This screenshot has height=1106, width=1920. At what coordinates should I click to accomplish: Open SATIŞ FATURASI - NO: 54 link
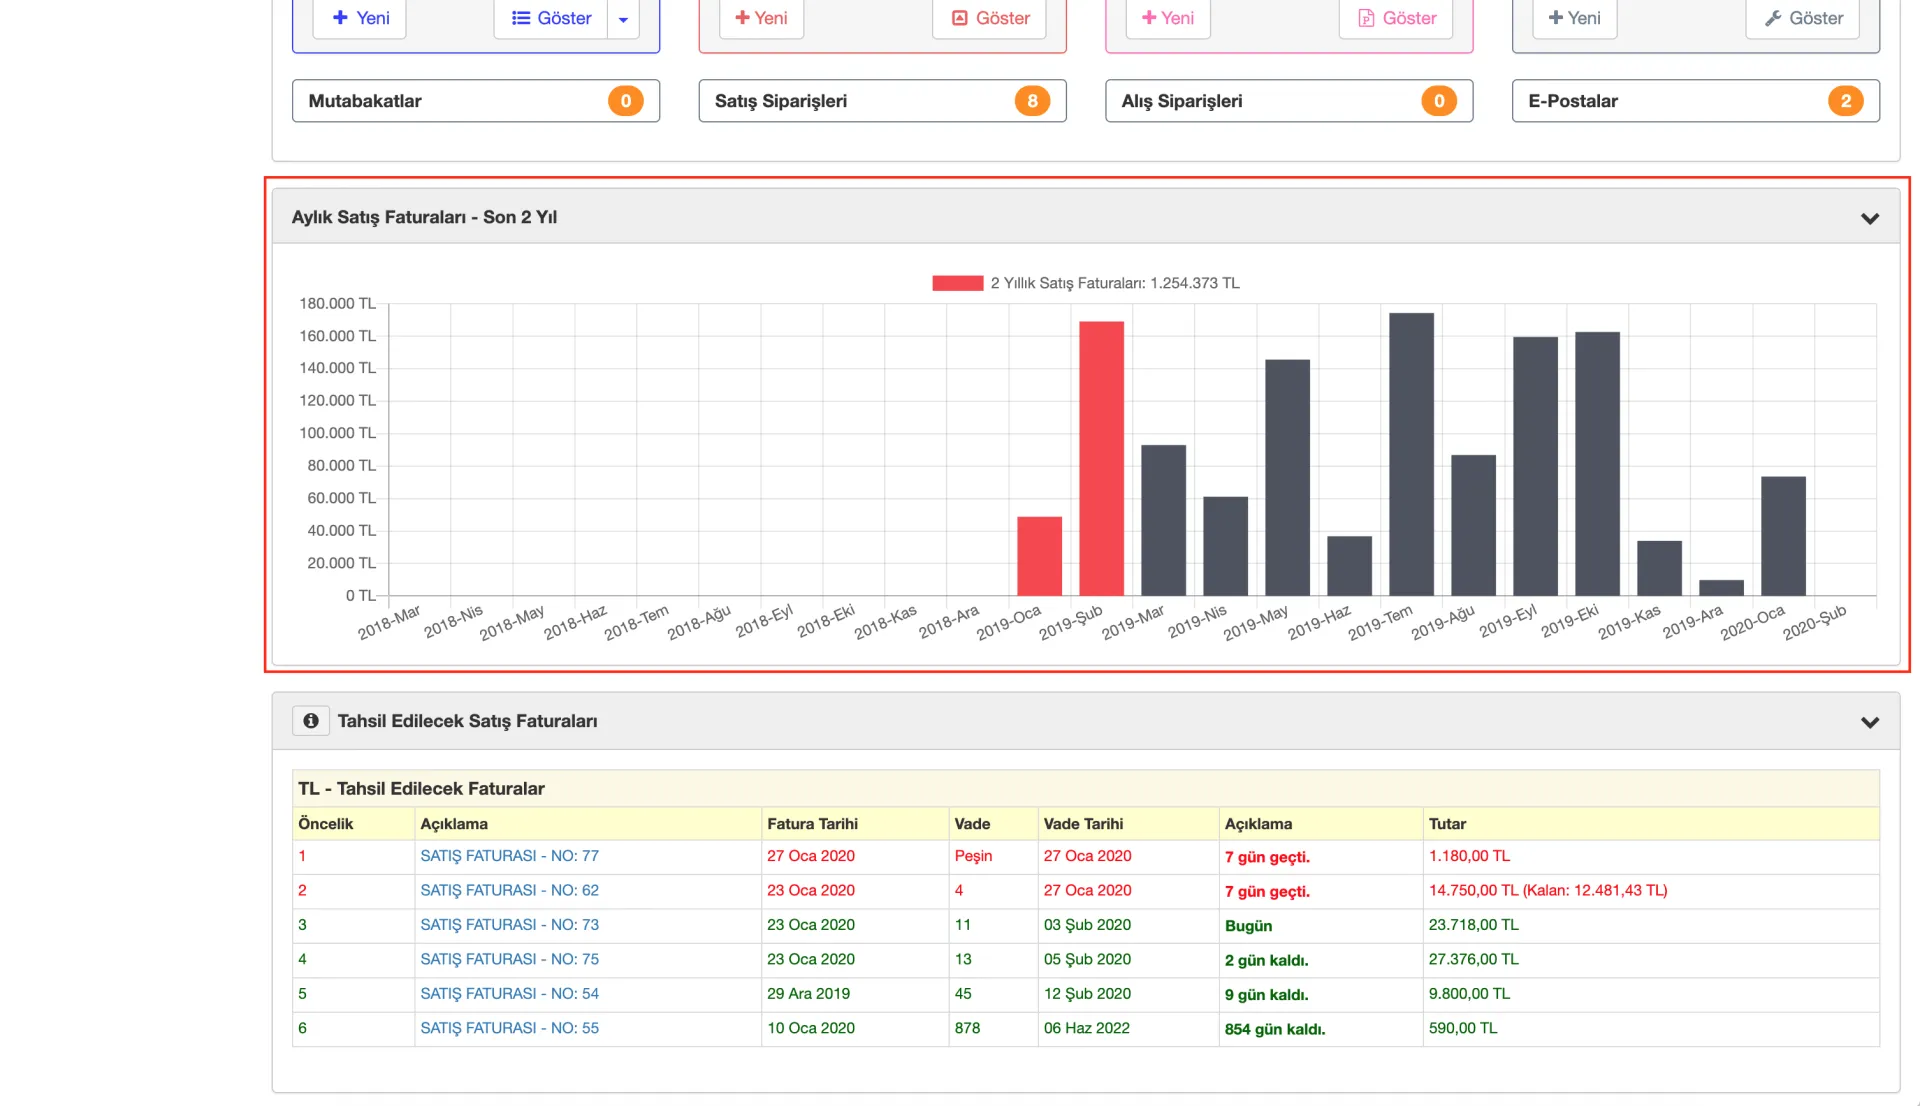[x=510, y=994]
